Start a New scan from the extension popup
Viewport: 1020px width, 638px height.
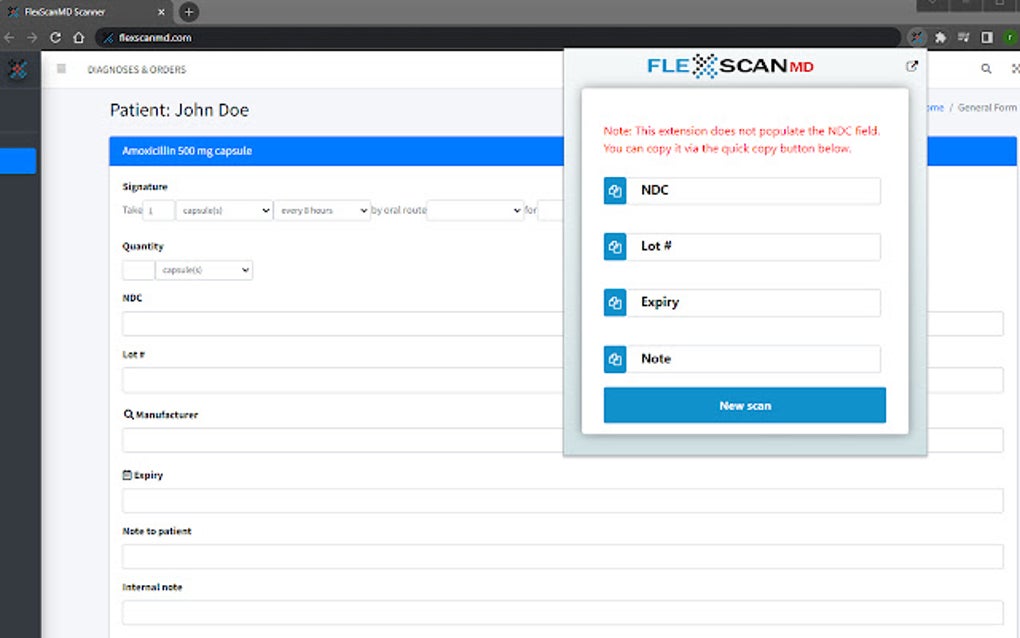coord(744,405)
